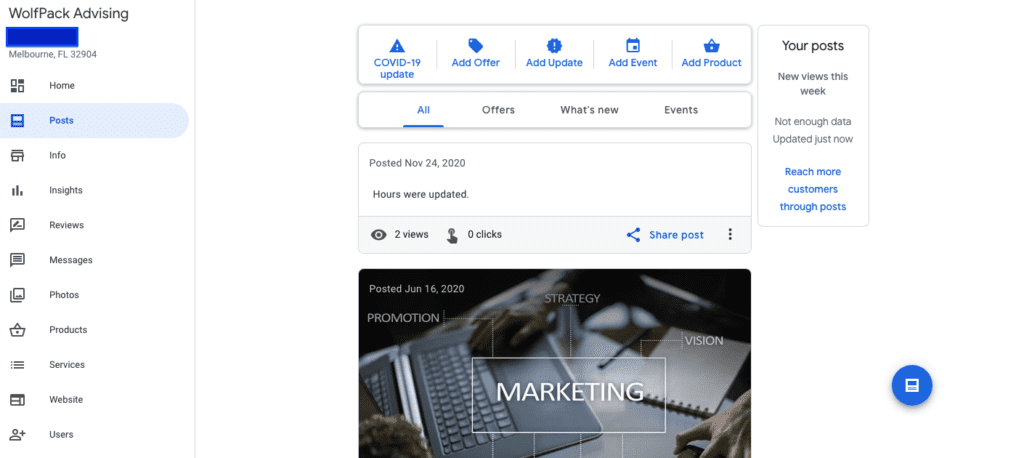This screenshot has width=1024, height=458.
Task: Click the Add Offer label
Action: point(475,63)
